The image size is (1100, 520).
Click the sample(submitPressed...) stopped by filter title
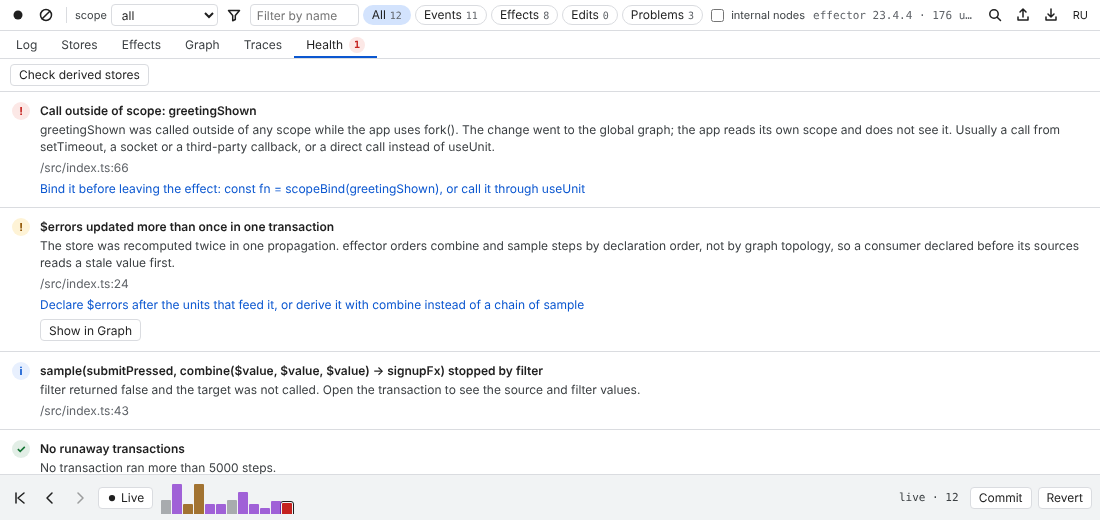[292, 371]
